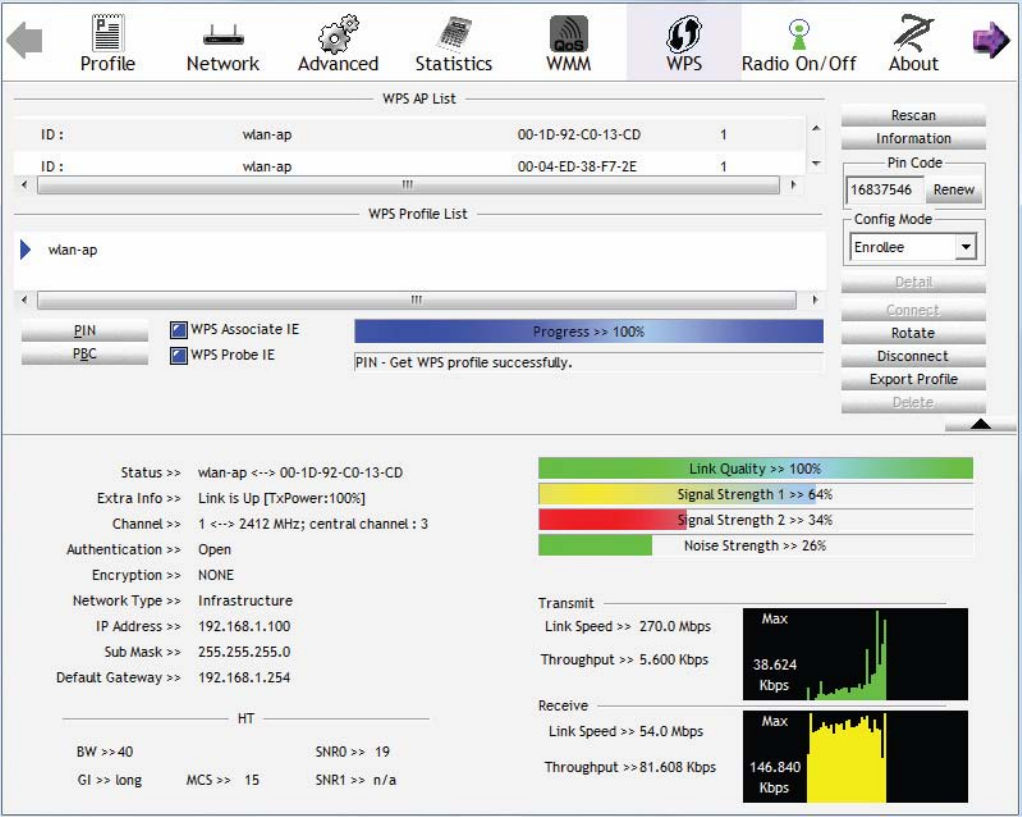Screen dimensions: 1022x817
Task: Open the Advanced gear settings icon
Action: 338,34
